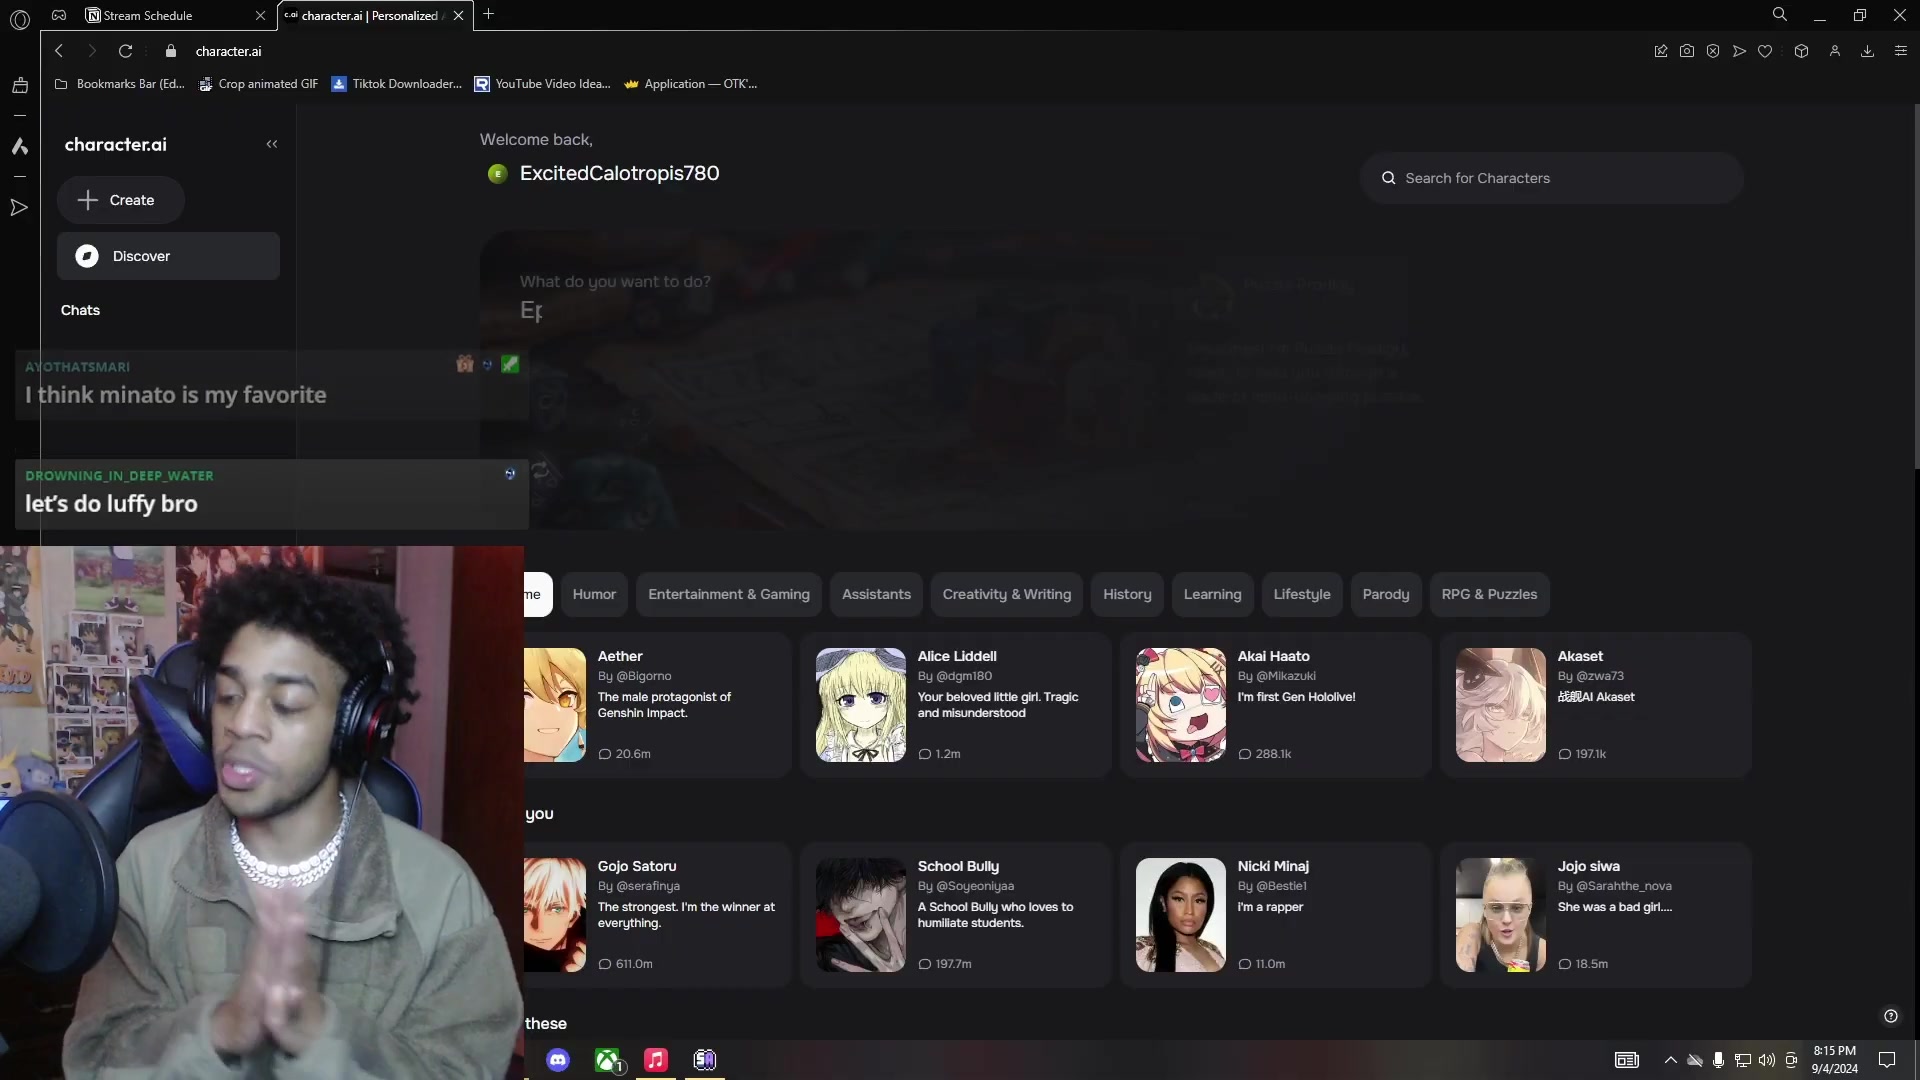Open the Crop animated GIF bookmark
Image resolution: width=1920 pixels, height=1080 pixels.
click(x=258, y=84)
